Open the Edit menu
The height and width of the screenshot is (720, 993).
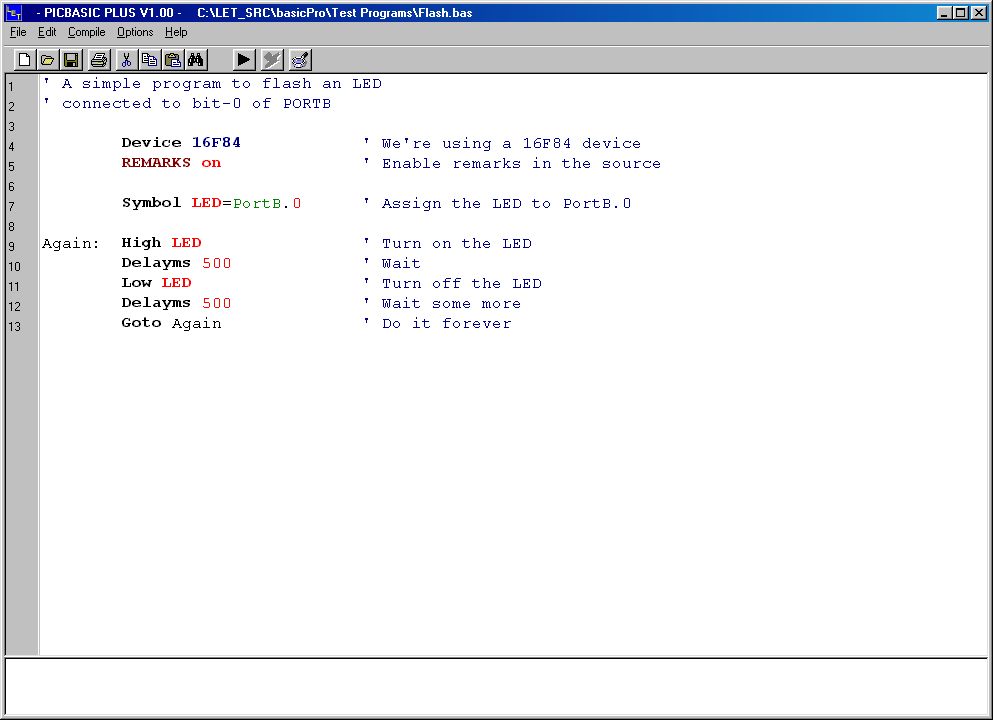(47, 32)
